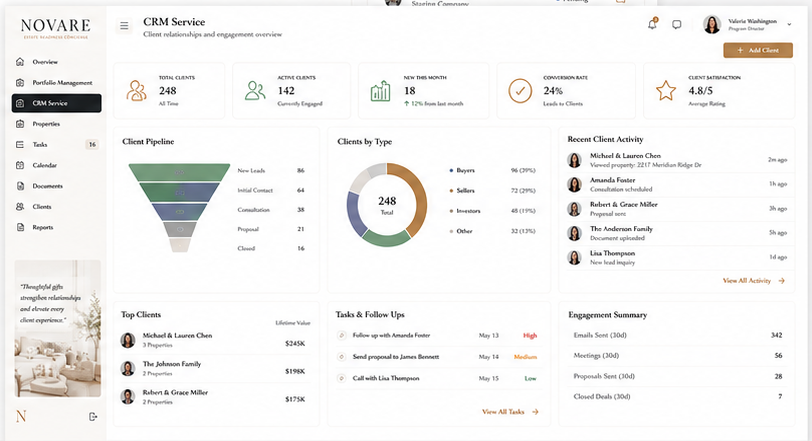This screenshot has height=441, width=812.
Task: Click the Proposal pipeline label
Action: tap(248, 229)
